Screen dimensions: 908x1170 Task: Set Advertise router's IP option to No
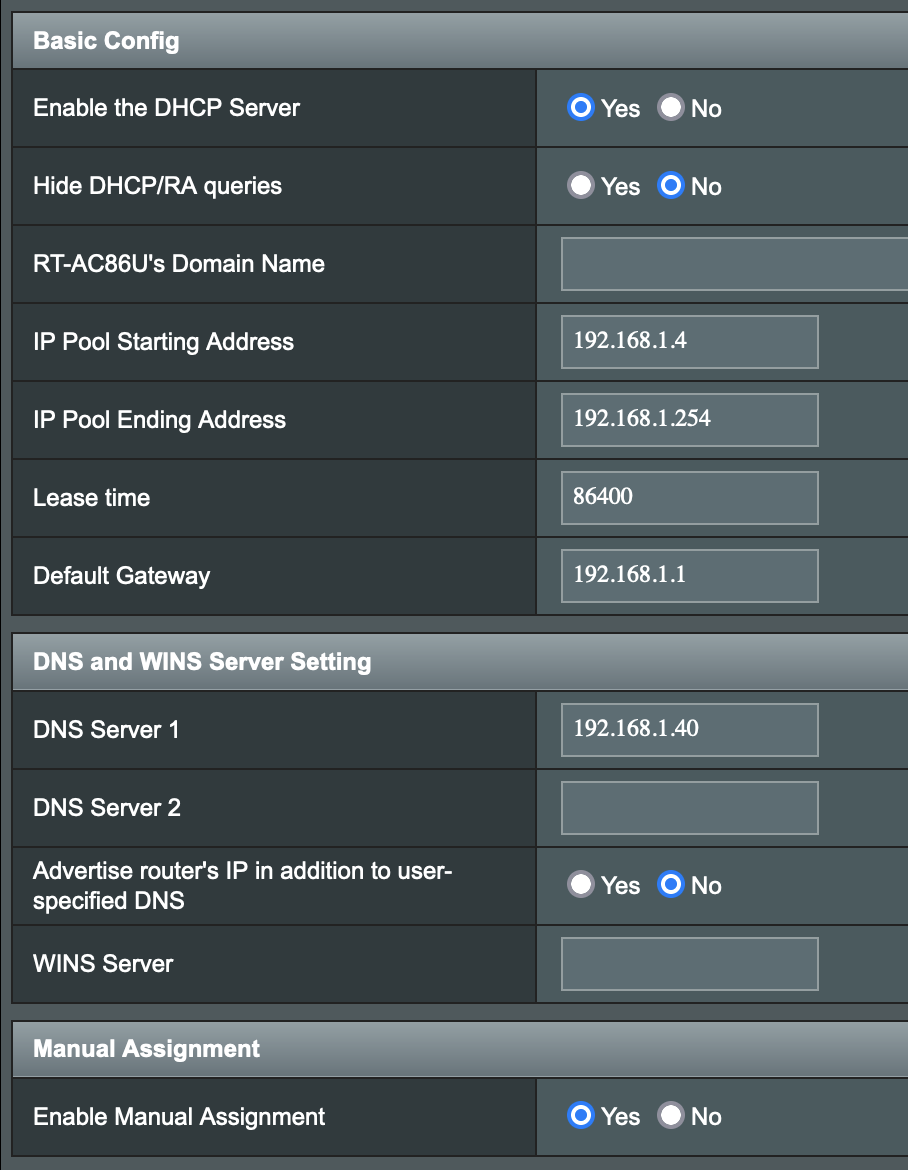(x=670, y=885)
